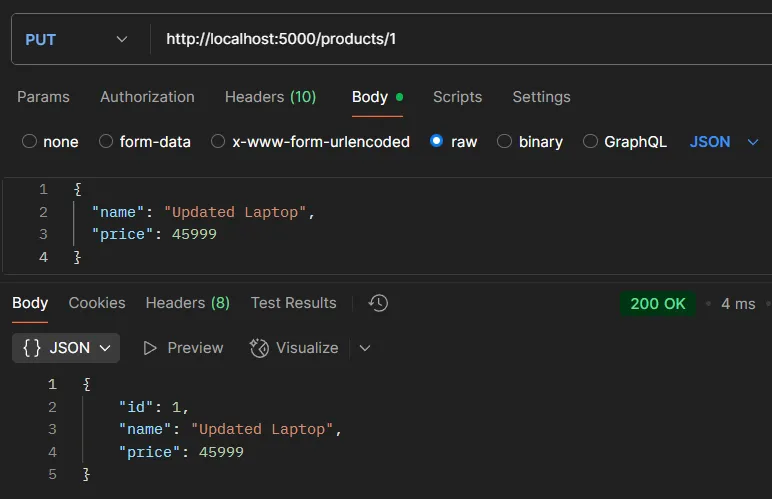Click the response "id": 1 line
The image size is (772, 499).
pos(154,407)
